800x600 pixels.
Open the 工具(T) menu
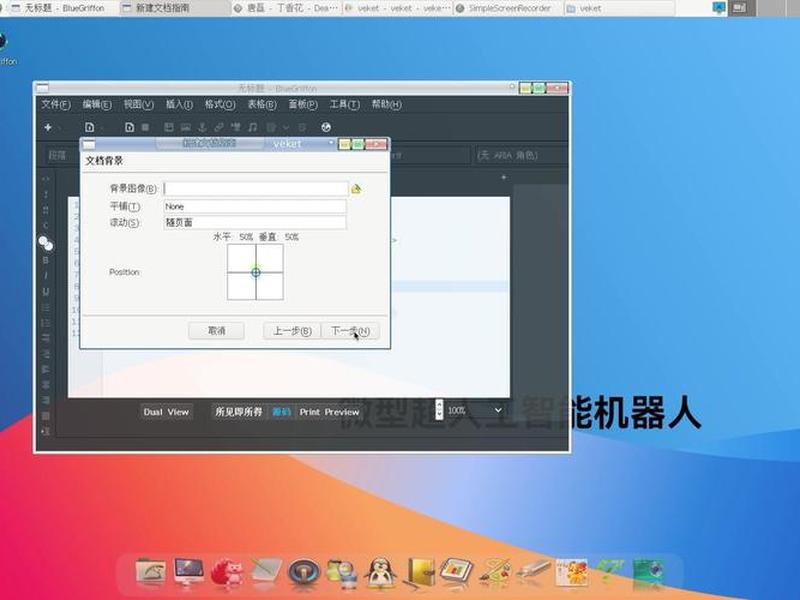pos(344,104)
